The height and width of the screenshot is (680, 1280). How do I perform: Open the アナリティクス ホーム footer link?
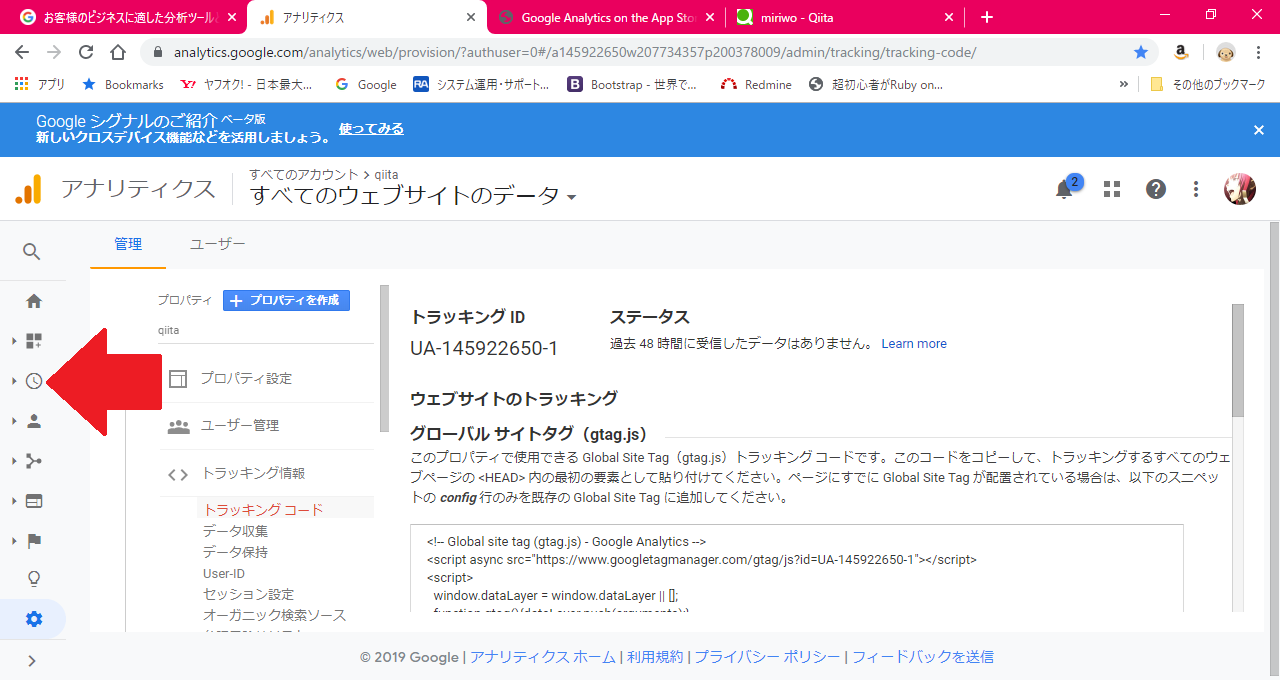(543, 657)
